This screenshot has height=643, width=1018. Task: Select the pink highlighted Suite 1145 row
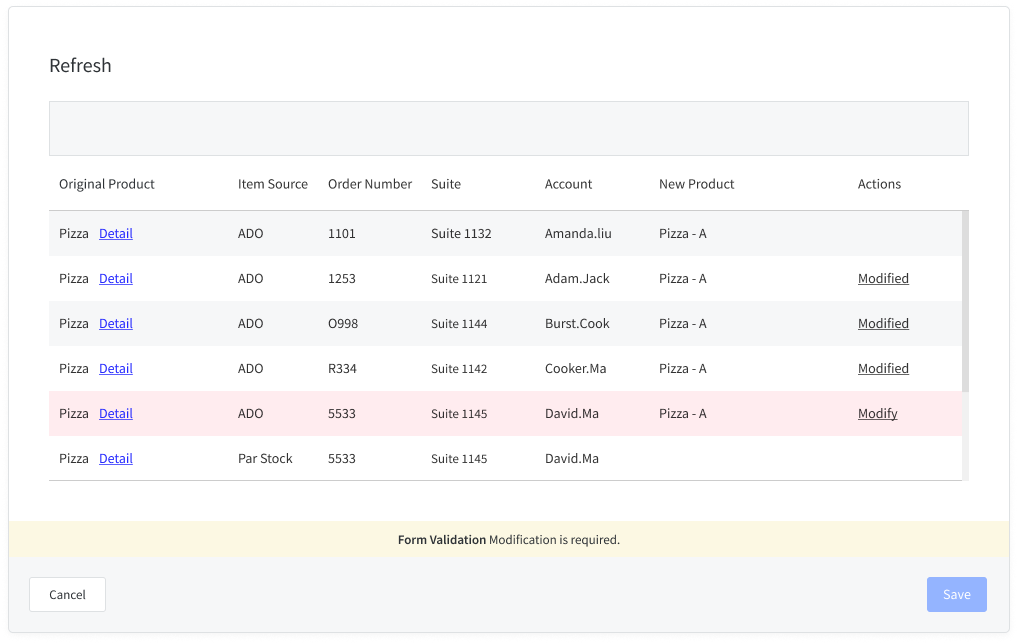[x=500, y=413]
